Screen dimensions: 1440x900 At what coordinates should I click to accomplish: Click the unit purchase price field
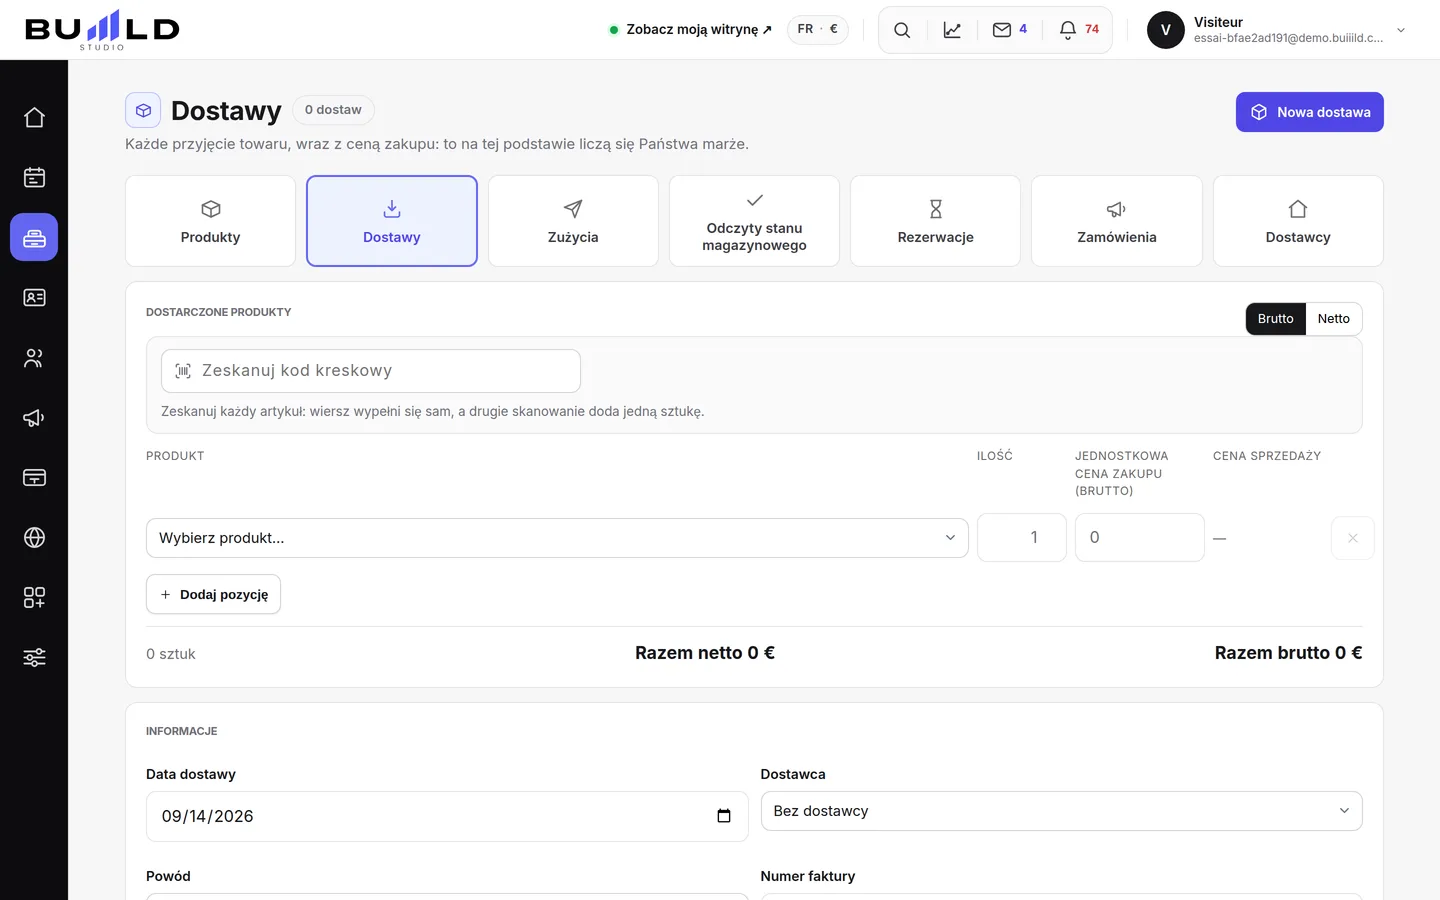(1140, 538)
